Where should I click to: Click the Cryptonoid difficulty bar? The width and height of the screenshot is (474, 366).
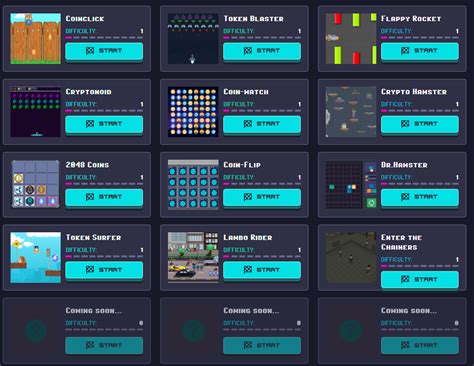(x=104, y=111)
